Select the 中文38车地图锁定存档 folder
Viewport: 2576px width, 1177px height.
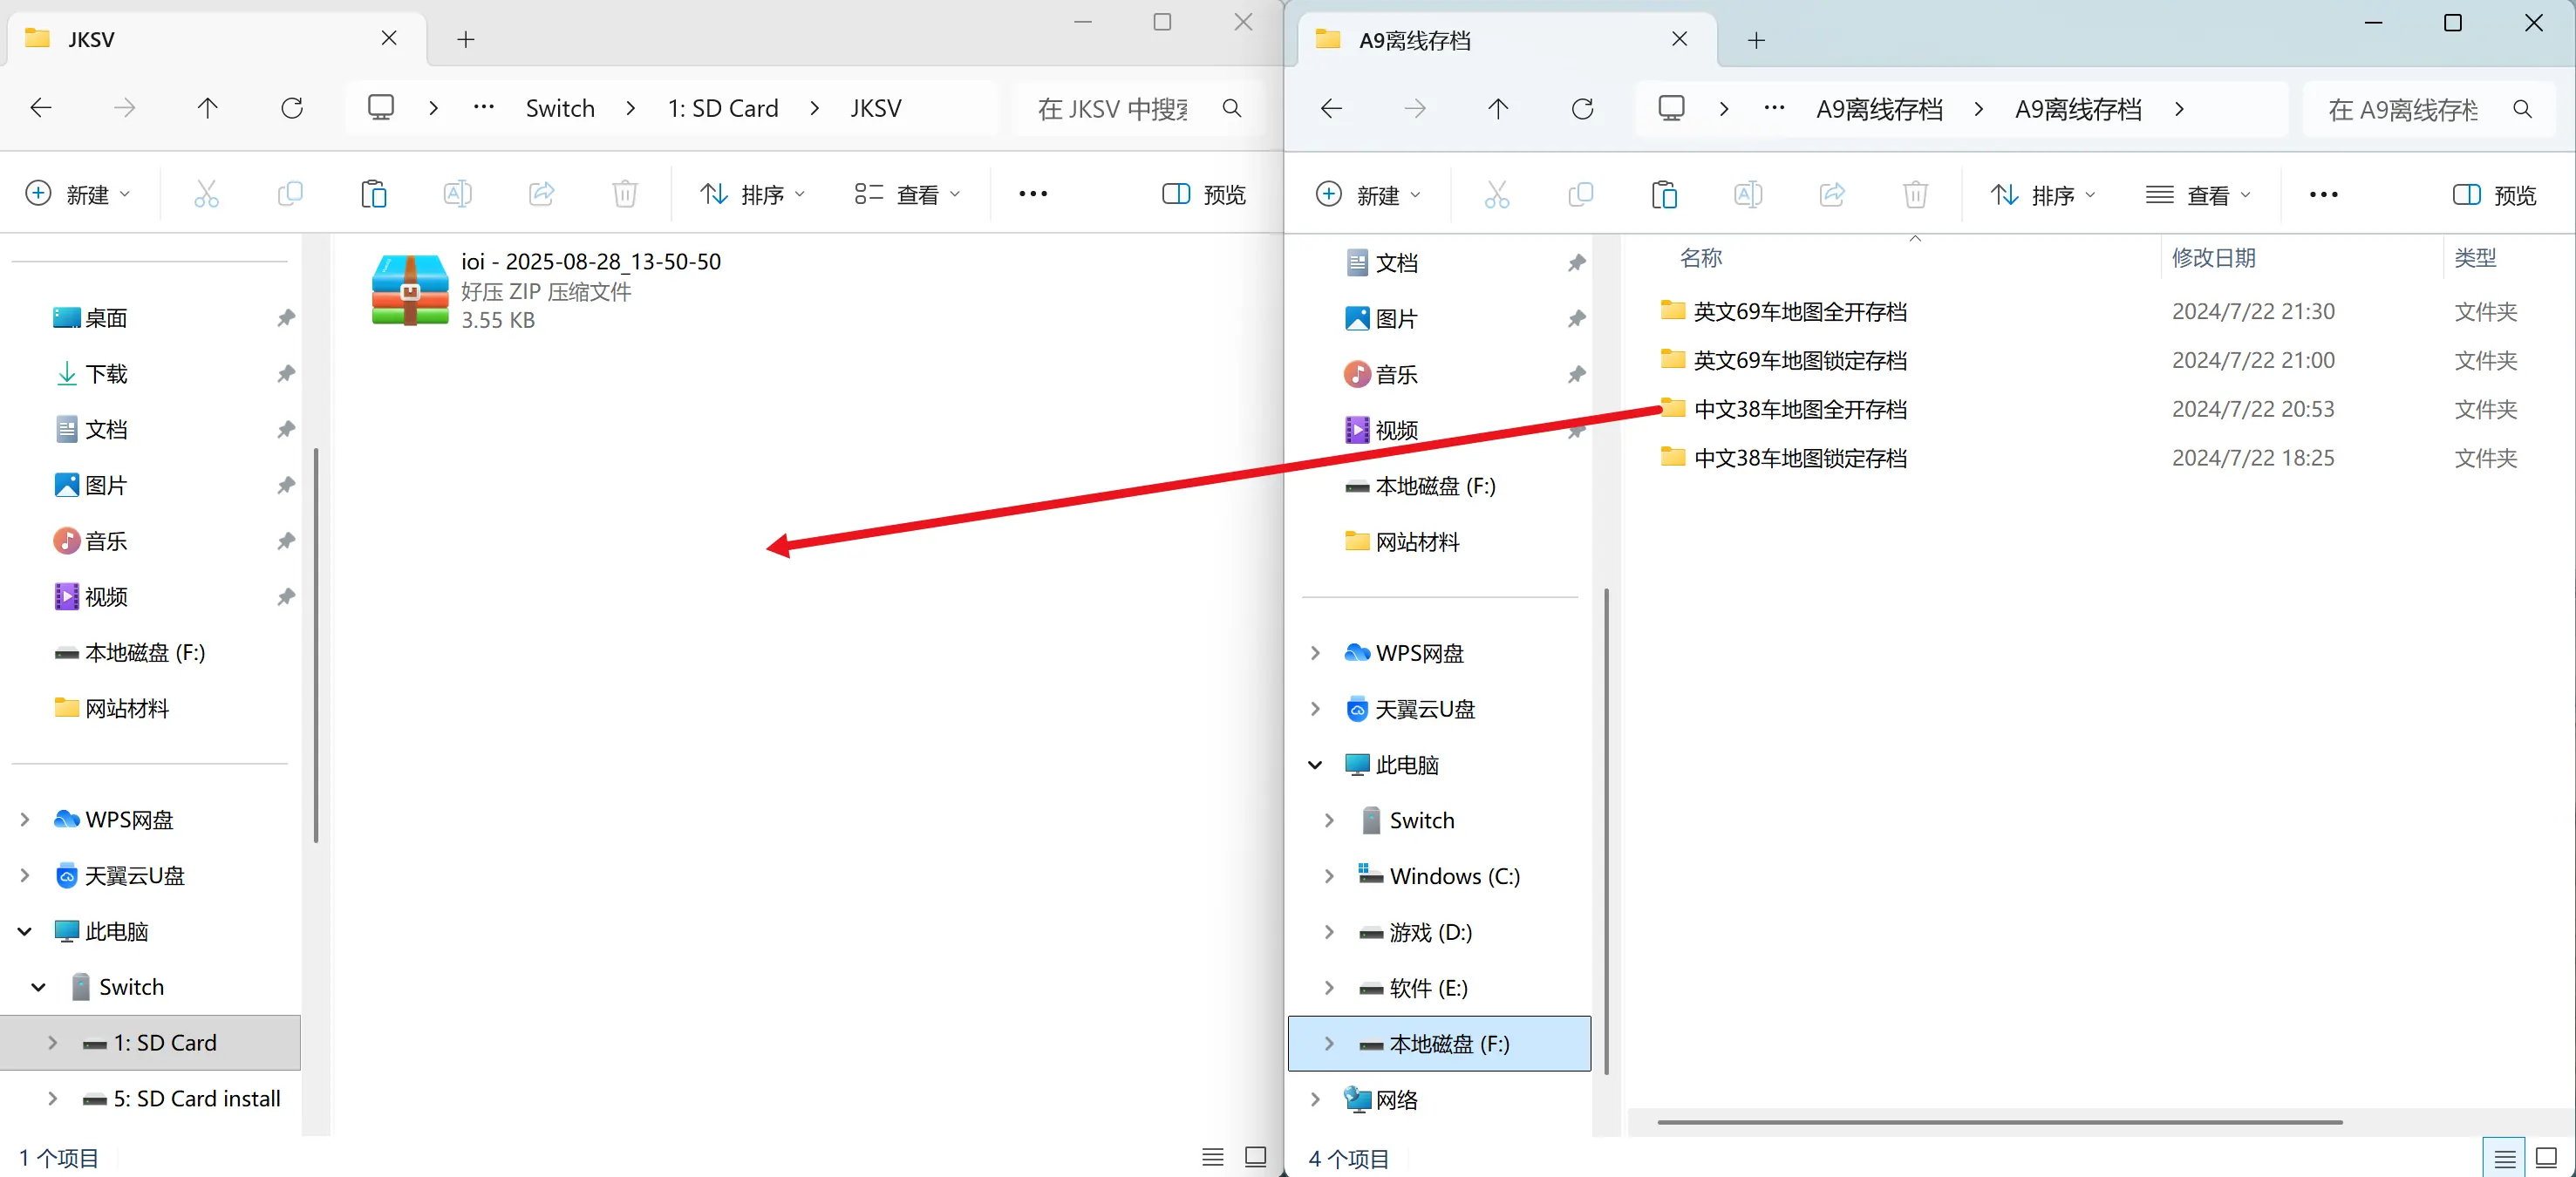(x=1784, y=458)
